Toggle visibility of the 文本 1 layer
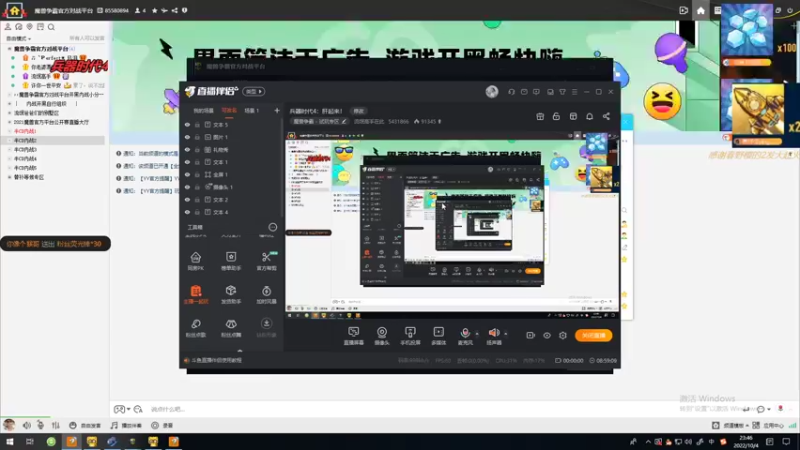 pos(187,162)
